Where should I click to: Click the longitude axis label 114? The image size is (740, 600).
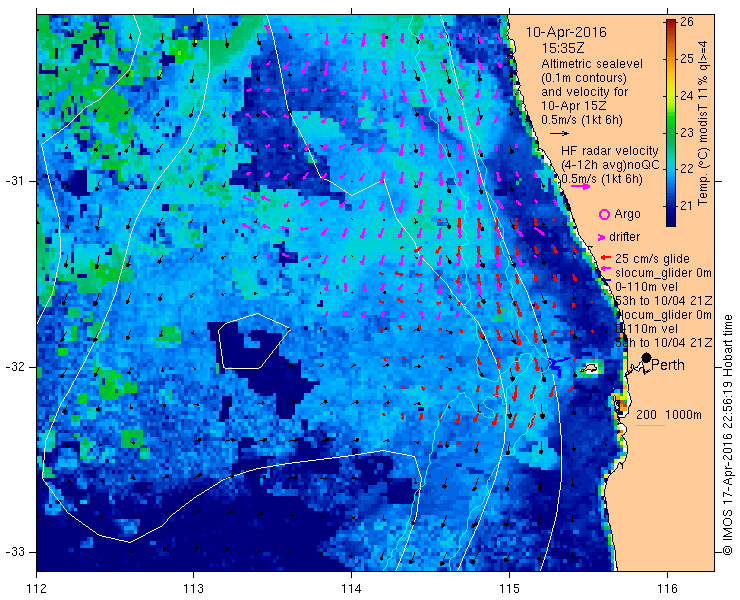[x=351, y=589]
